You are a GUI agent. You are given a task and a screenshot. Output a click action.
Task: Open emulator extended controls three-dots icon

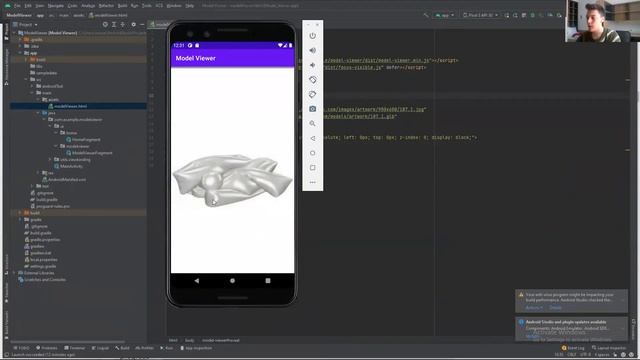click(312, 182)
